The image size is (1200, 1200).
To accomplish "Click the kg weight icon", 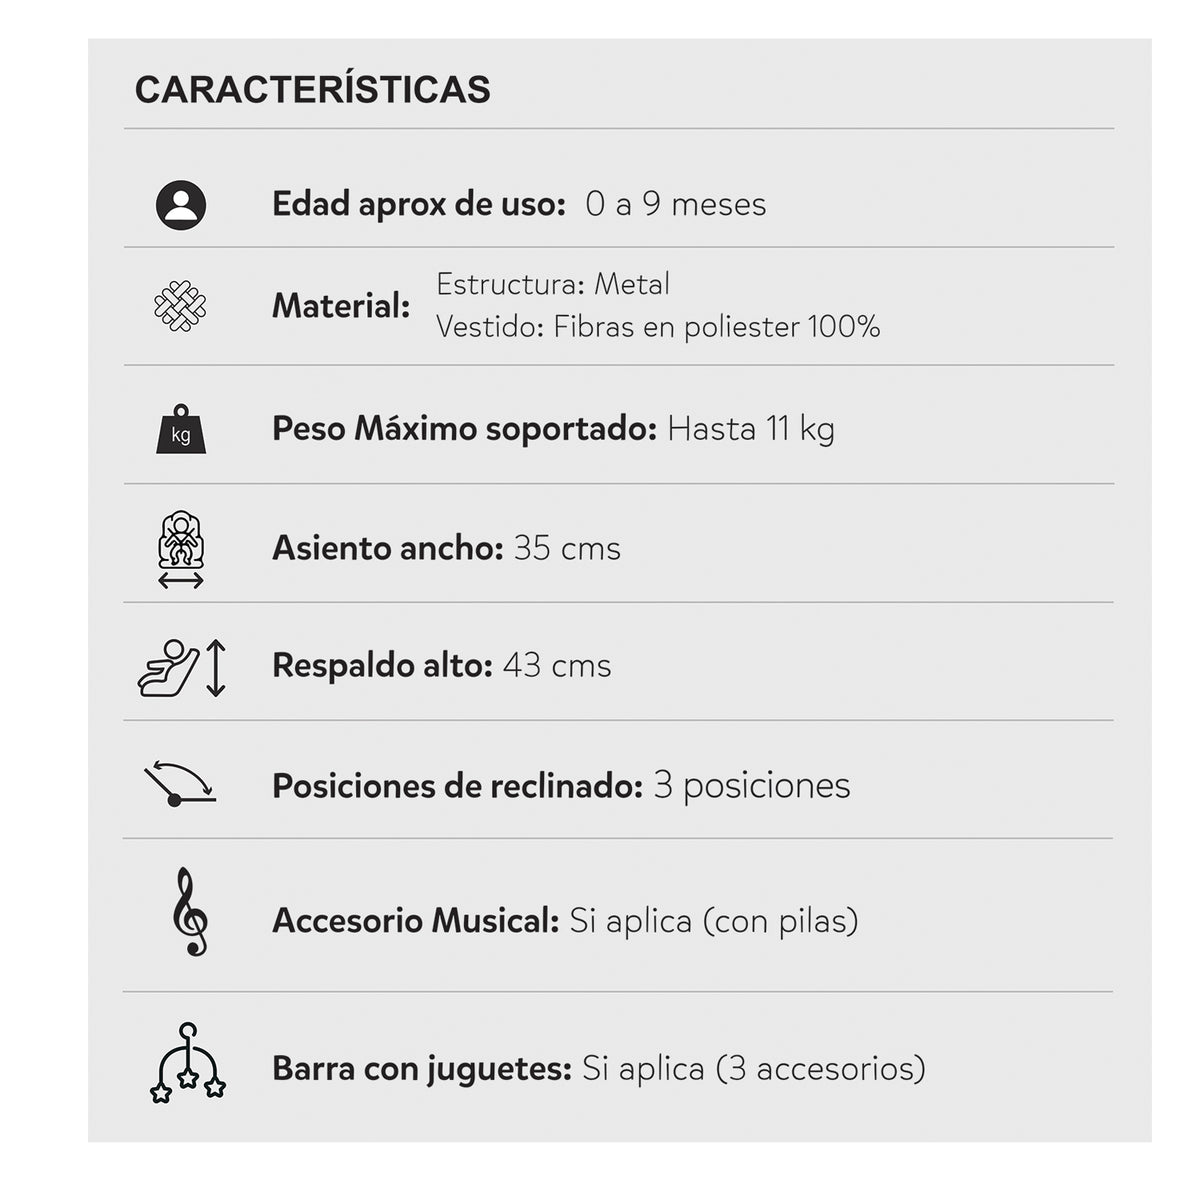I will 181,429.
